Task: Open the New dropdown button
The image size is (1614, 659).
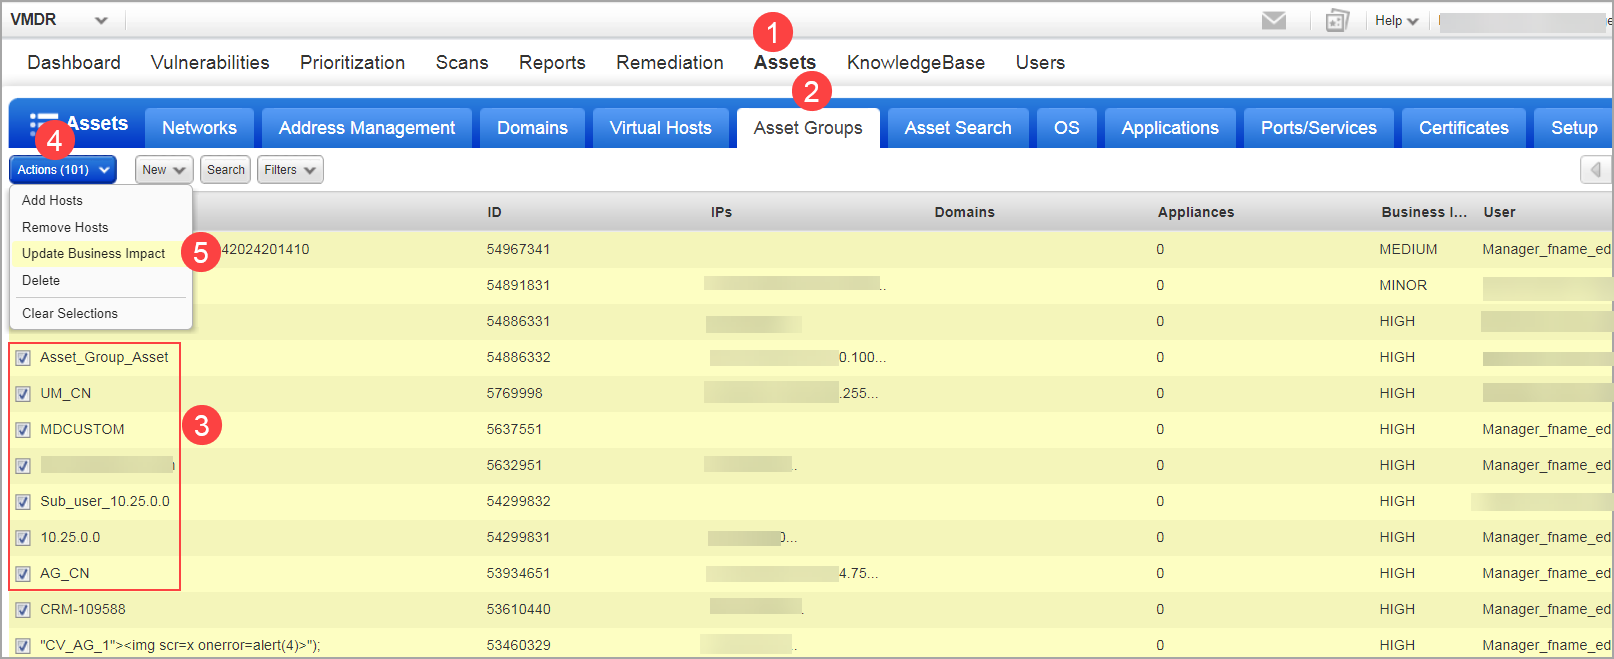Action: point(163,170)
